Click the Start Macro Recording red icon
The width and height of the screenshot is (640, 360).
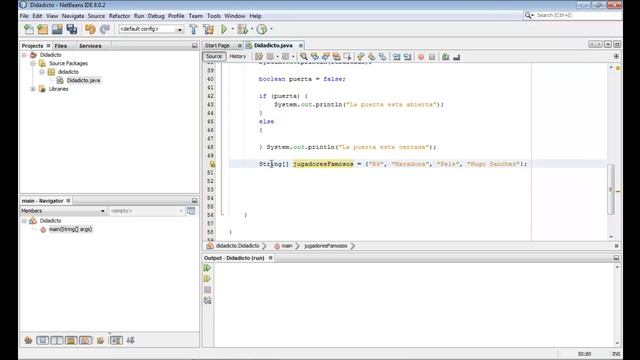tap(421, 57)
